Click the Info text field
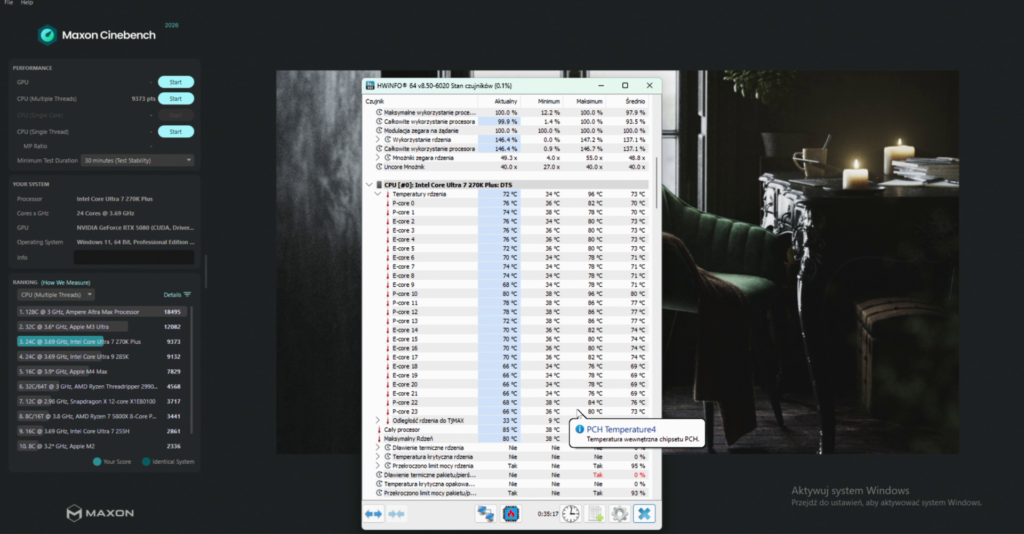1024x534 pixels. point(134,258)
